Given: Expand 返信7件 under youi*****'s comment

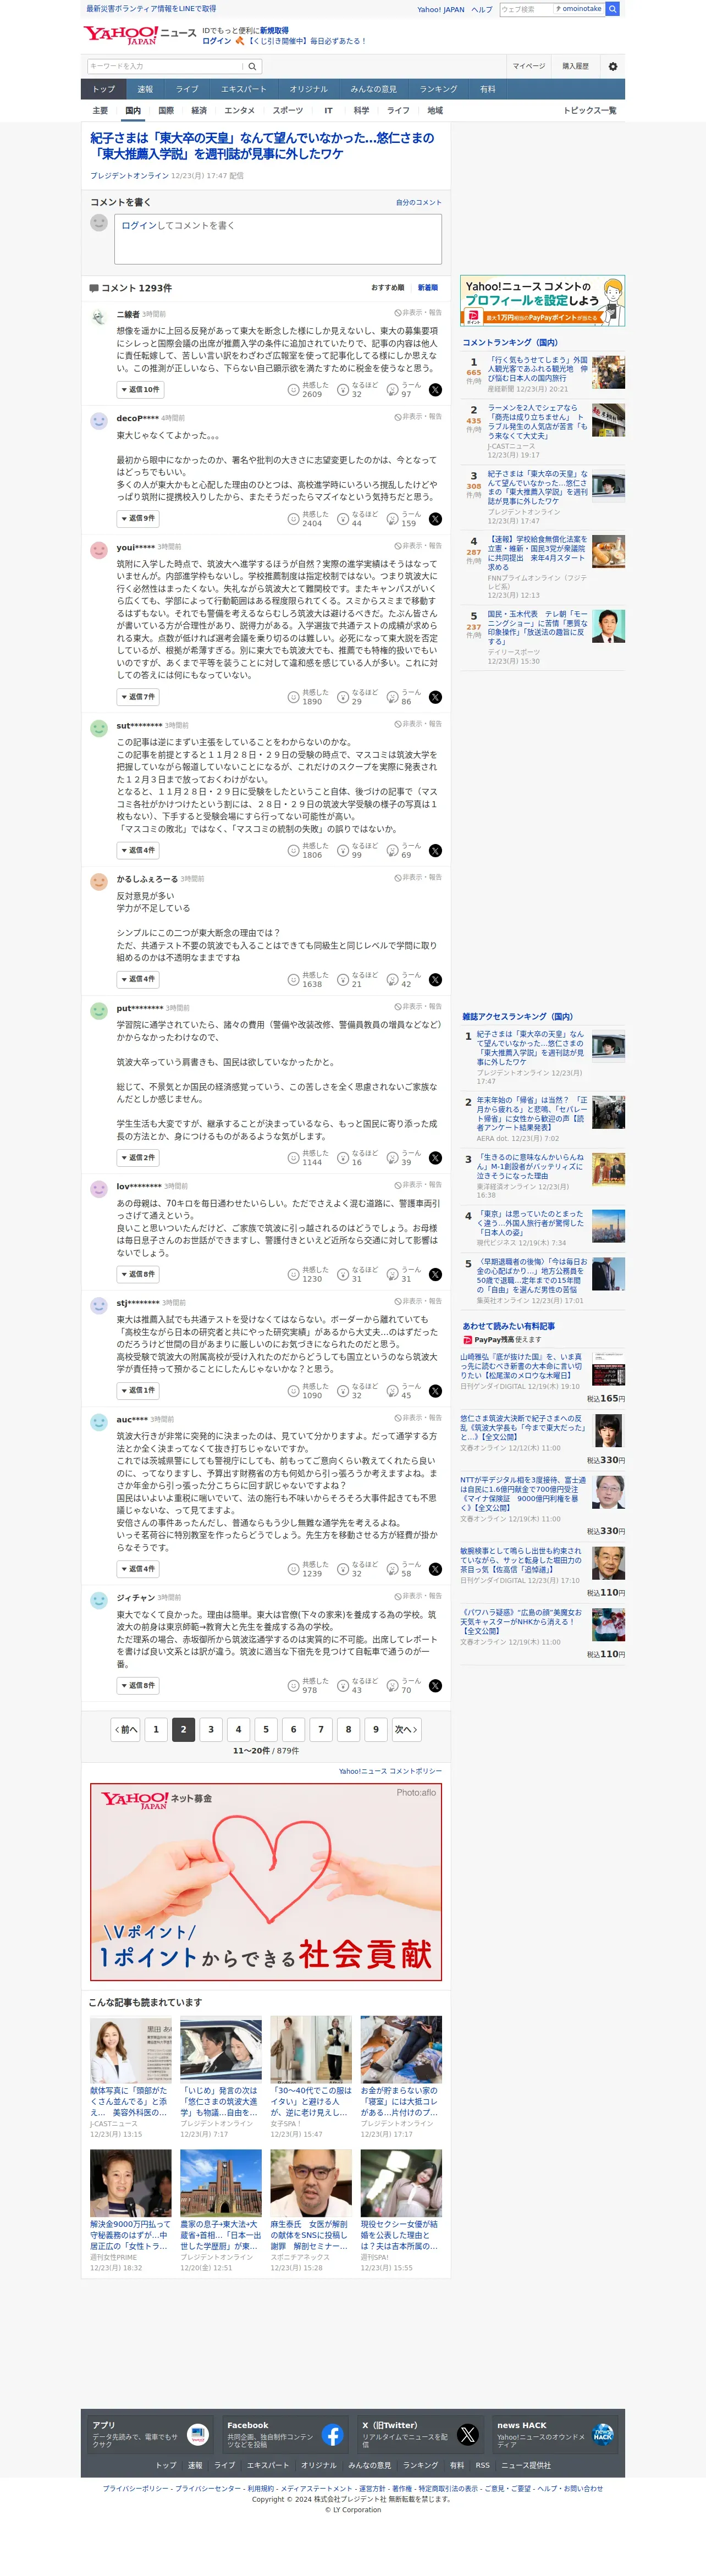Looking at the screenshot, I should coord(138,697).
